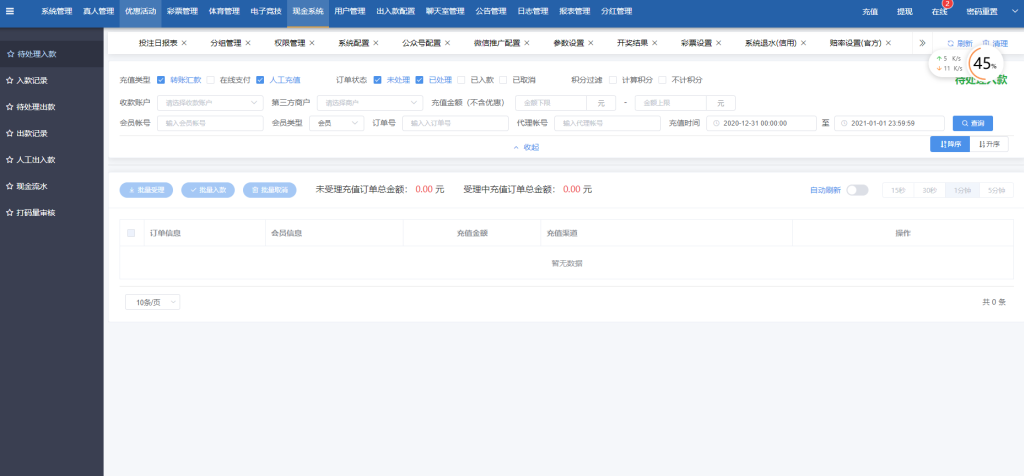Click the blue 查询 search button

coord(972,123)
